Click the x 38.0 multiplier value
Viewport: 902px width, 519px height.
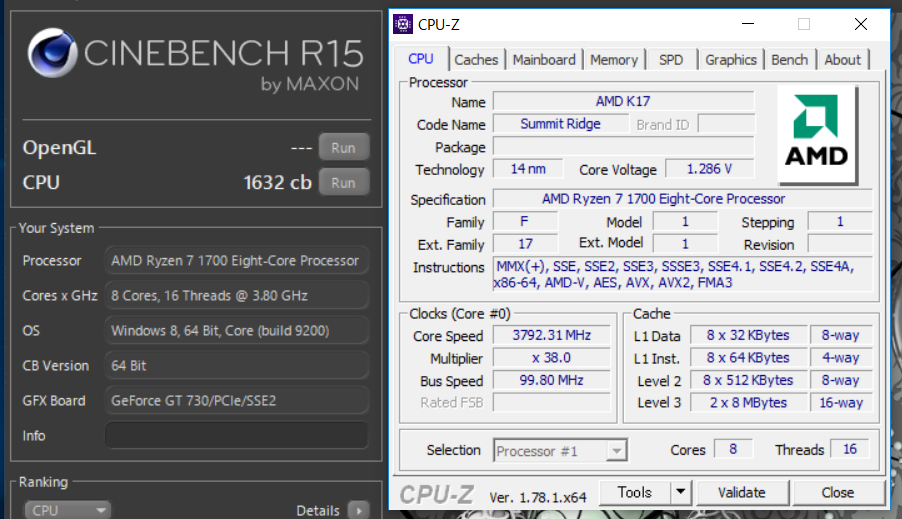pos(552,358)
